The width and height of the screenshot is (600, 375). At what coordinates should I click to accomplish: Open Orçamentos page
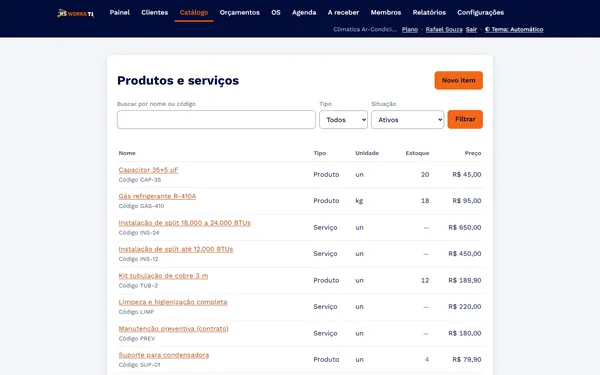(x=240, y=12)
